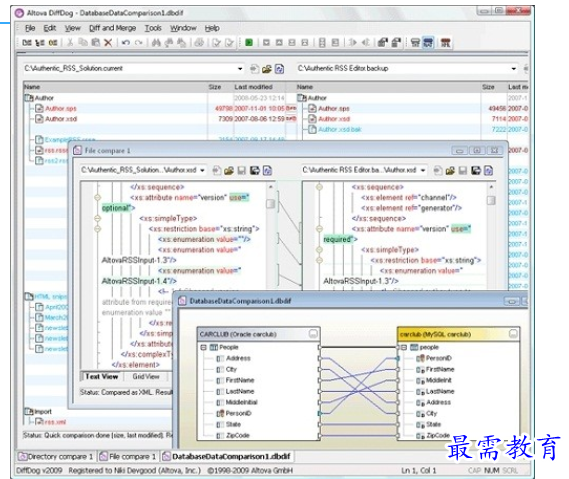Screen dimensions: 569x479
Task: Click the green Start Comparison icon
Action: pyautogui.click(x=249, y=43)
